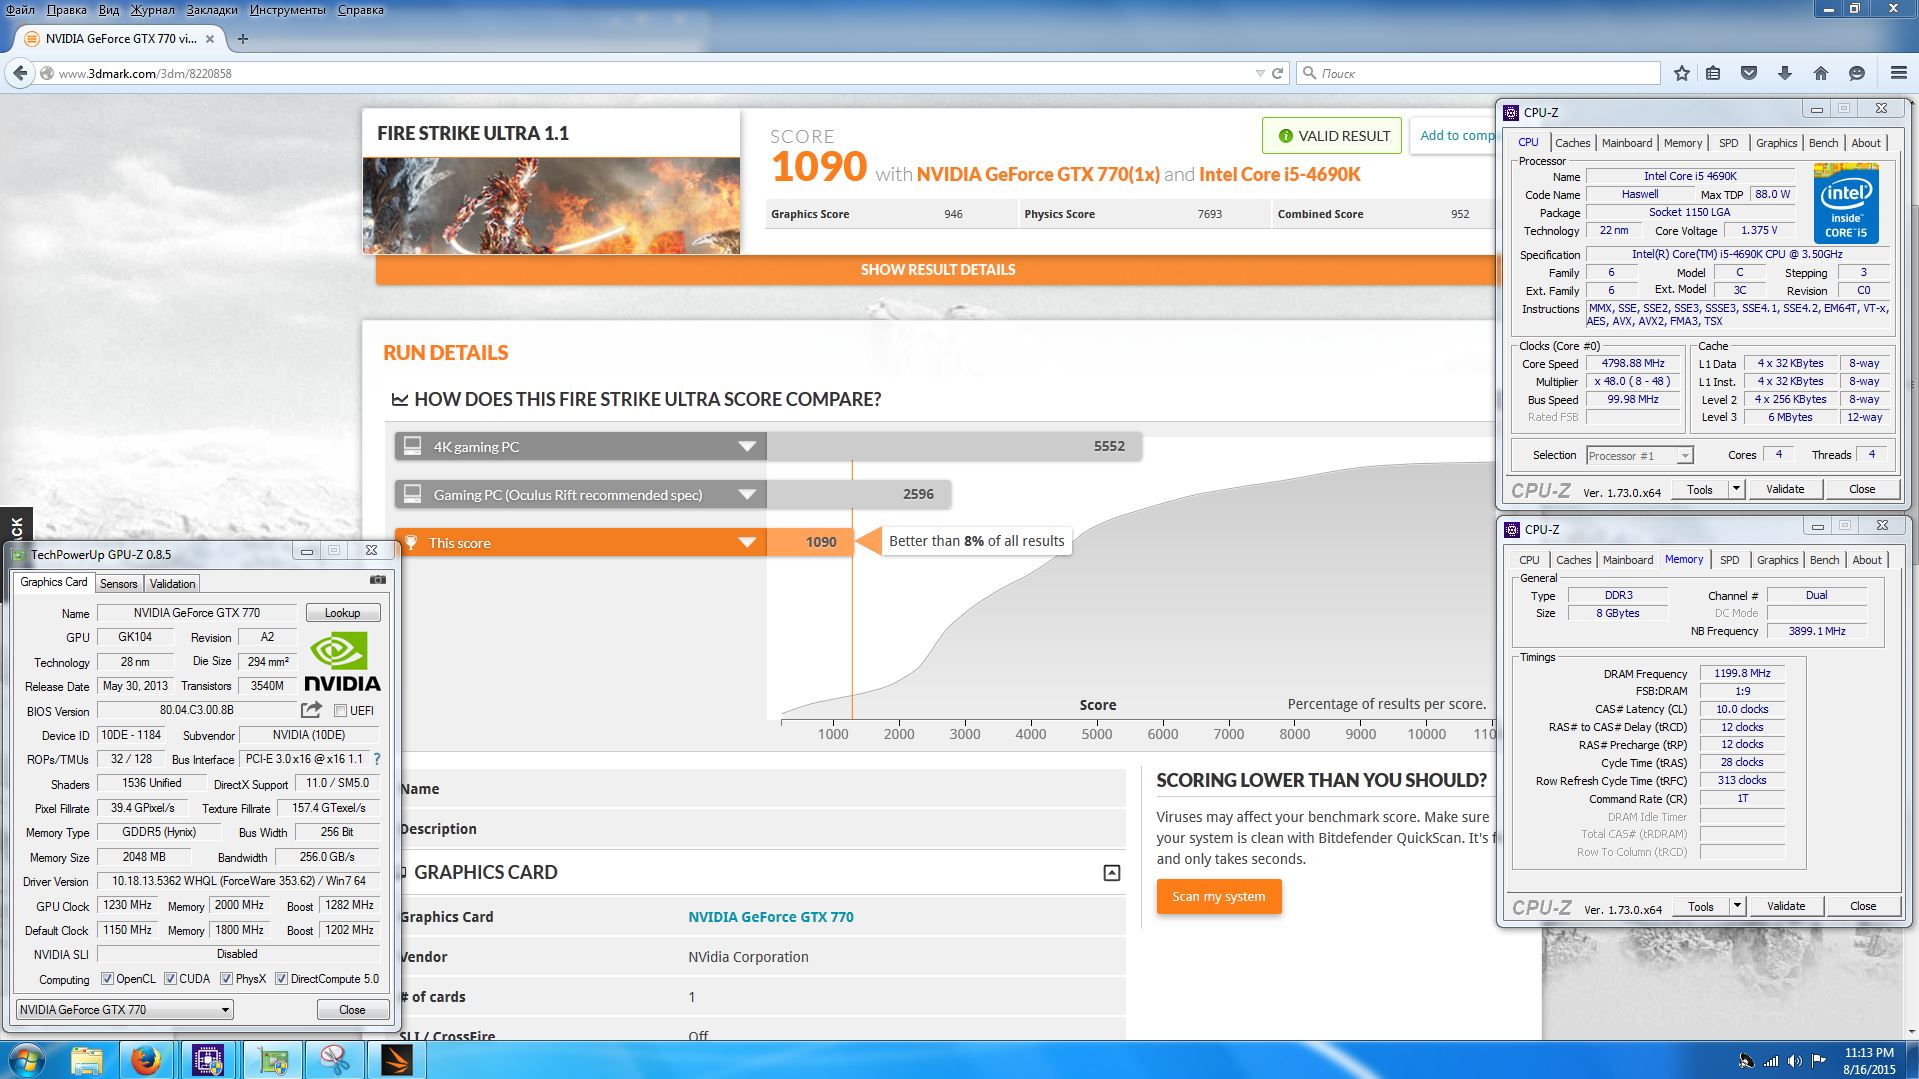1919x1079 pixels.
Task: Click the Scan my system button
Action: [1218, 896]
